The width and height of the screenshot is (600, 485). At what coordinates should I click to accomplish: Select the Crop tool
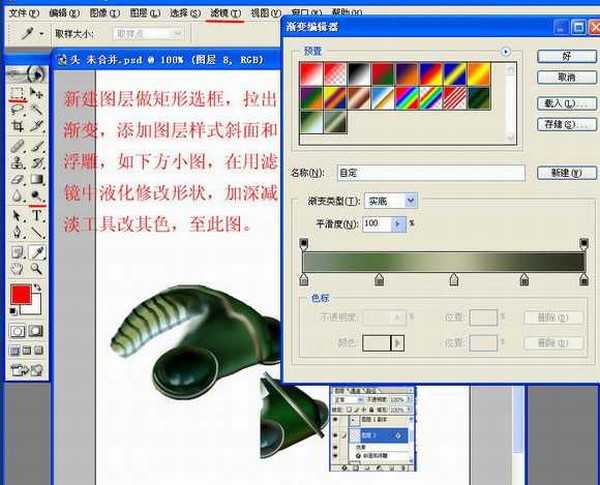pyautogui.click(x=17, y=126)
